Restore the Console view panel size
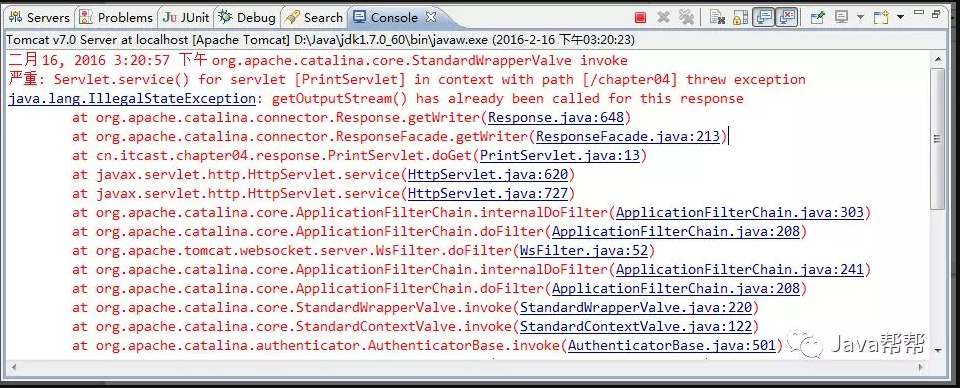Image resolution: width=960 pixels, height=388 pixels. tap(936, 15)
